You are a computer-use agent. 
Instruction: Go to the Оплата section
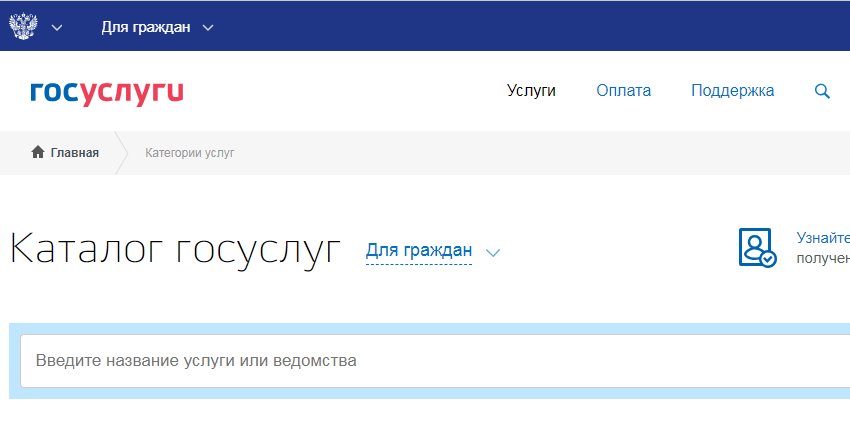[x=623, y=91]
